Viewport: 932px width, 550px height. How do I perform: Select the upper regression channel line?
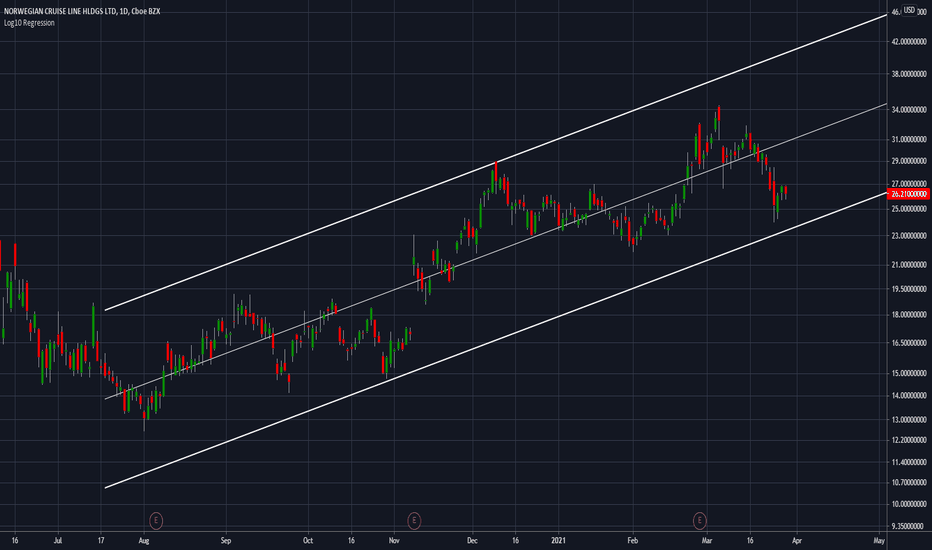click(x=495, y=162)
